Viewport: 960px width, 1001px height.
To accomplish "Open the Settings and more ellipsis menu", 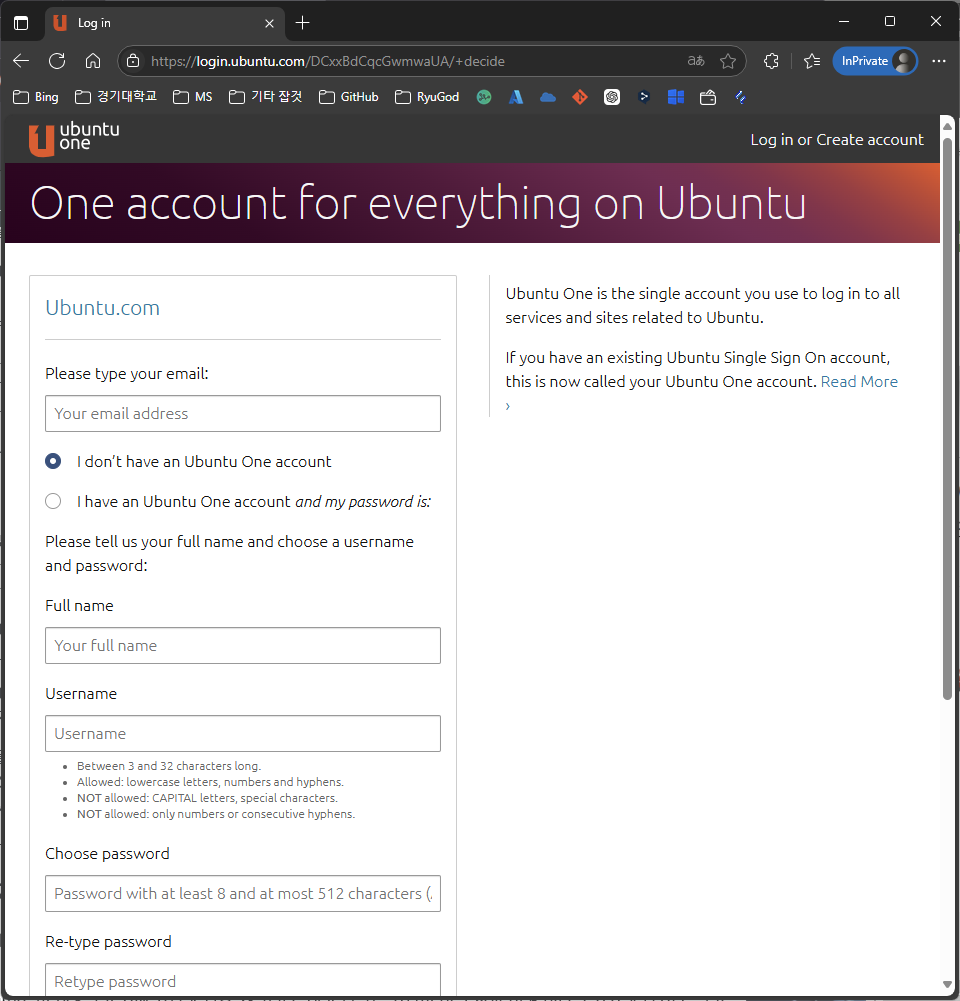I will [x=938, y=61].
